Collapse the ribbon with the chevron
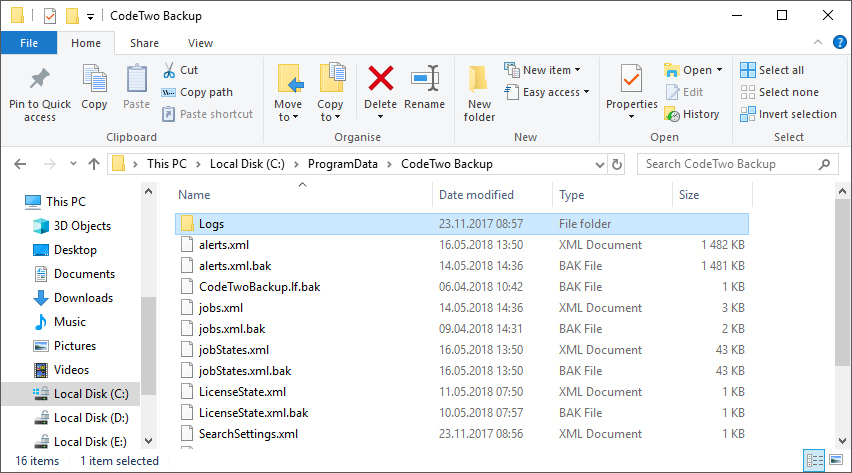Viewport: 852px width, 473px height. [x=818, y=42]
